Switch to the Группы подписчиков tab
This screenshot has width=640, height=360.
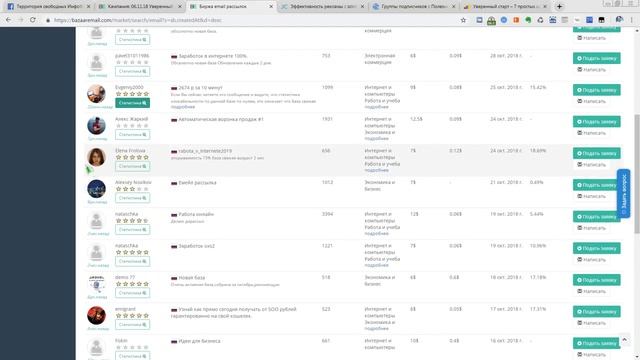pyautogui.click(x=413, y=7)
